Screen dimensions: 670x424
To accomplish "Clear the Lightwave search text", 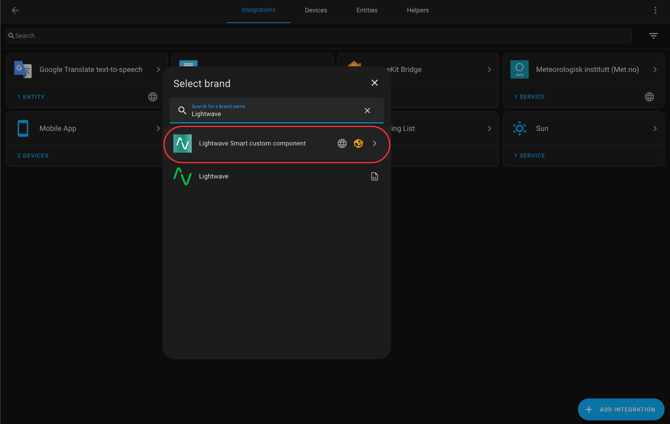I will tap(367, 110).
